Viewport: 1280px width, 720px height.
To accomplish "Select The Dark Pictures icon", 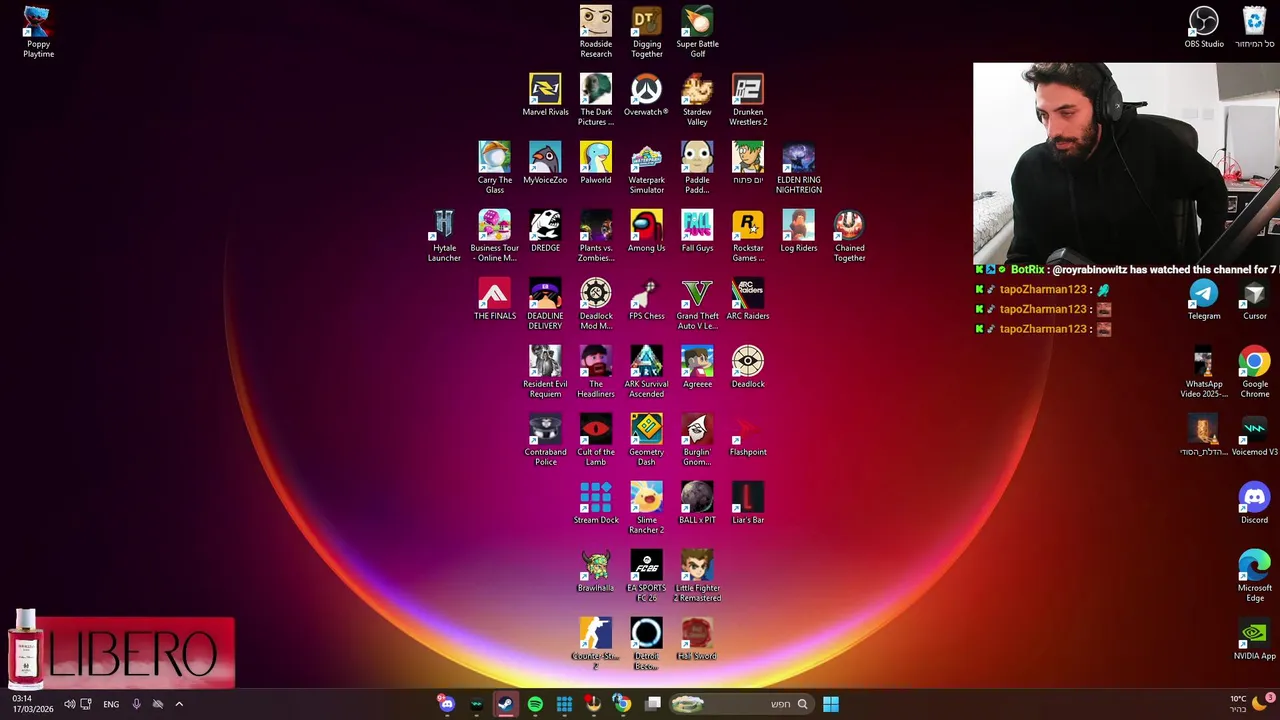I will pyautogui.click(x=596, y=100).
